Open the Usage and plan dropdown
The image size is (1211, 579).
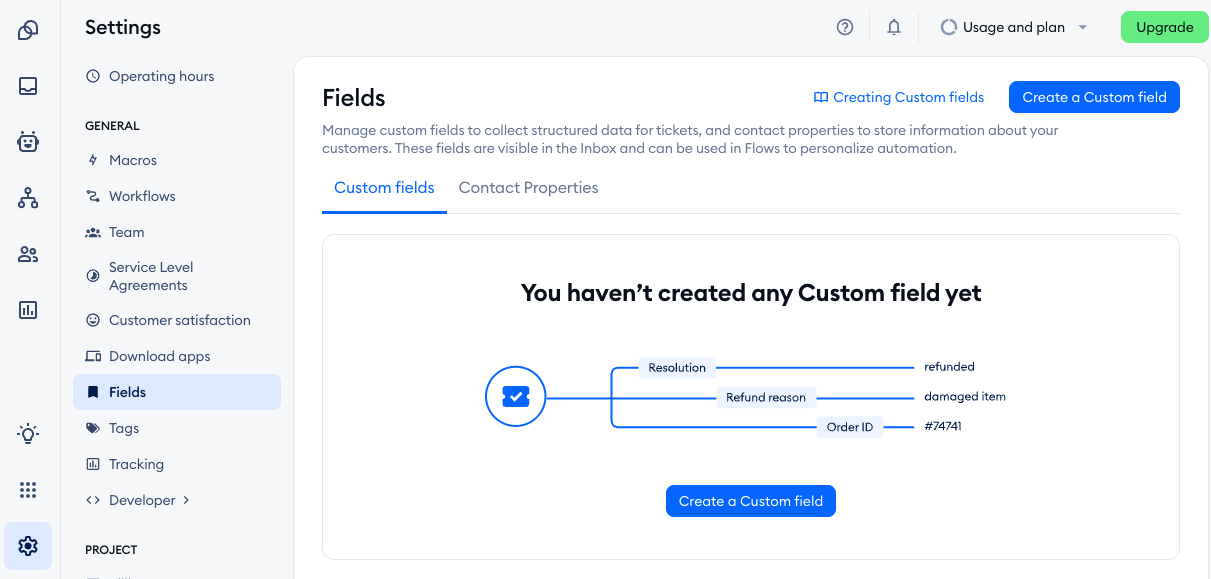click(x=1014, y=28)
